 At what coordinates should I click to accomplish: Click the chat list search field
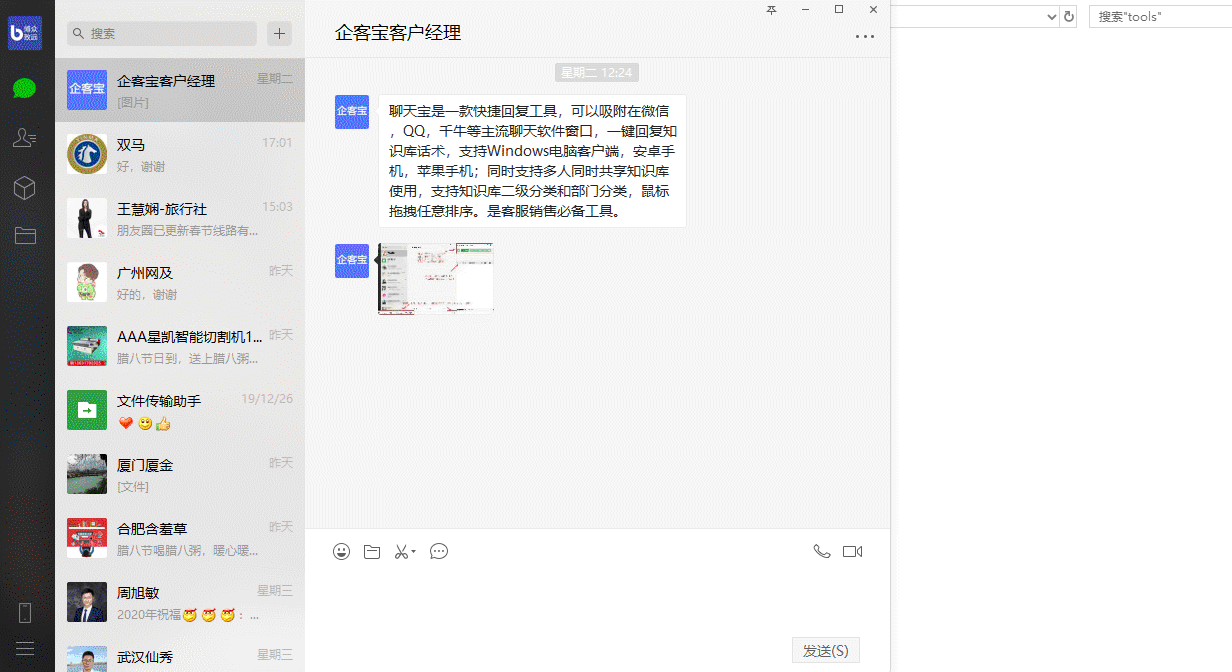click(x=162, y=33)
